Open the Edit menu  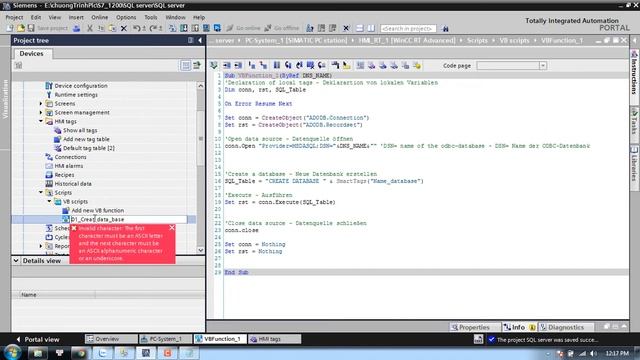36,17
